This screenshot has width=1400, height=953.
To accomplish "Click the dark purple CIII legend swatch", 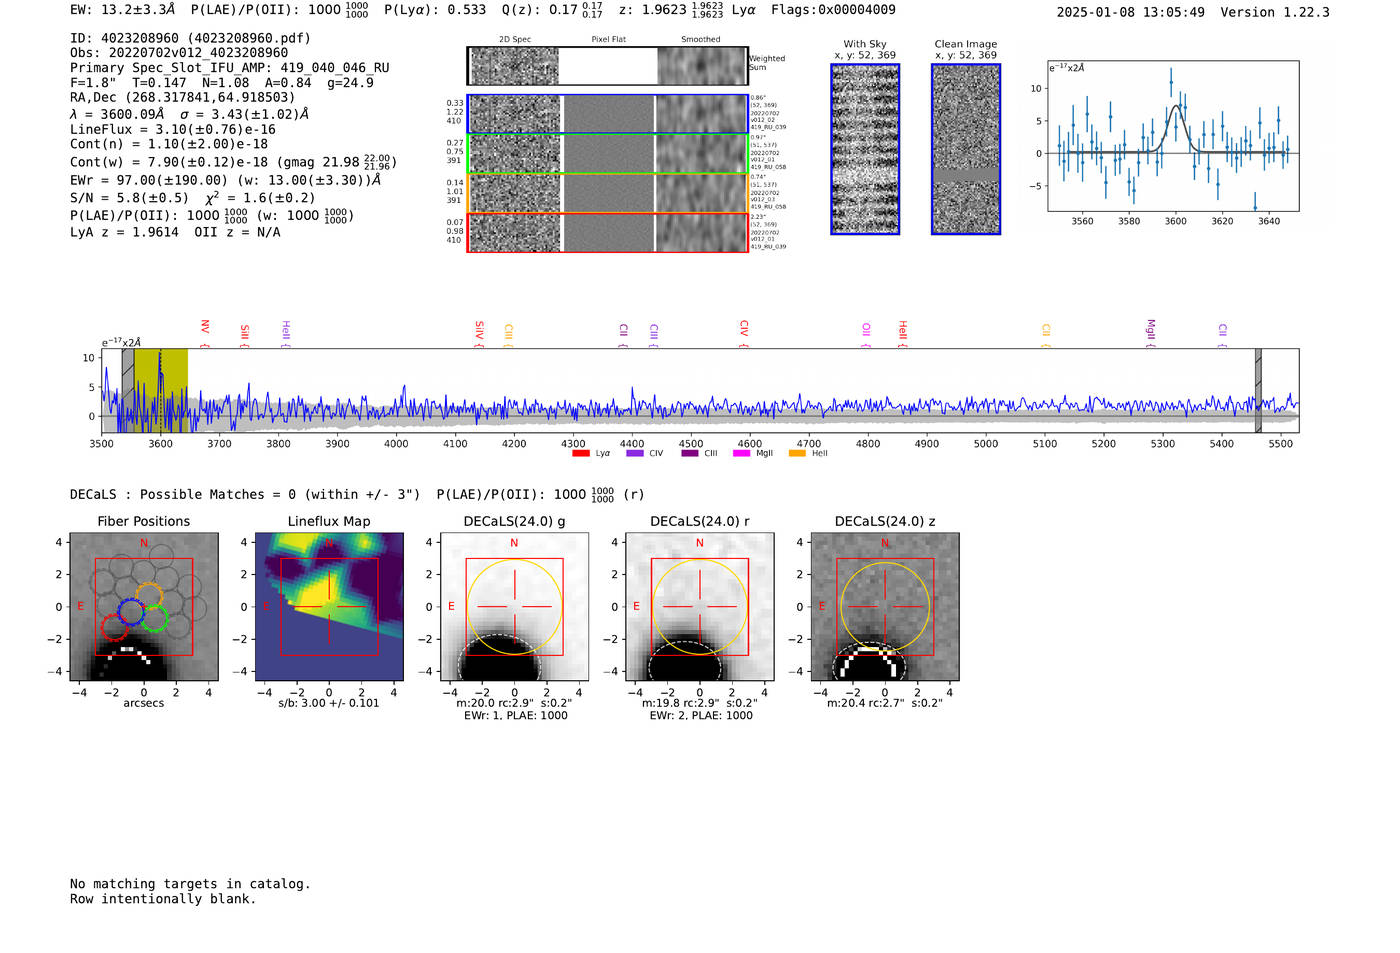I will point(690,454).
